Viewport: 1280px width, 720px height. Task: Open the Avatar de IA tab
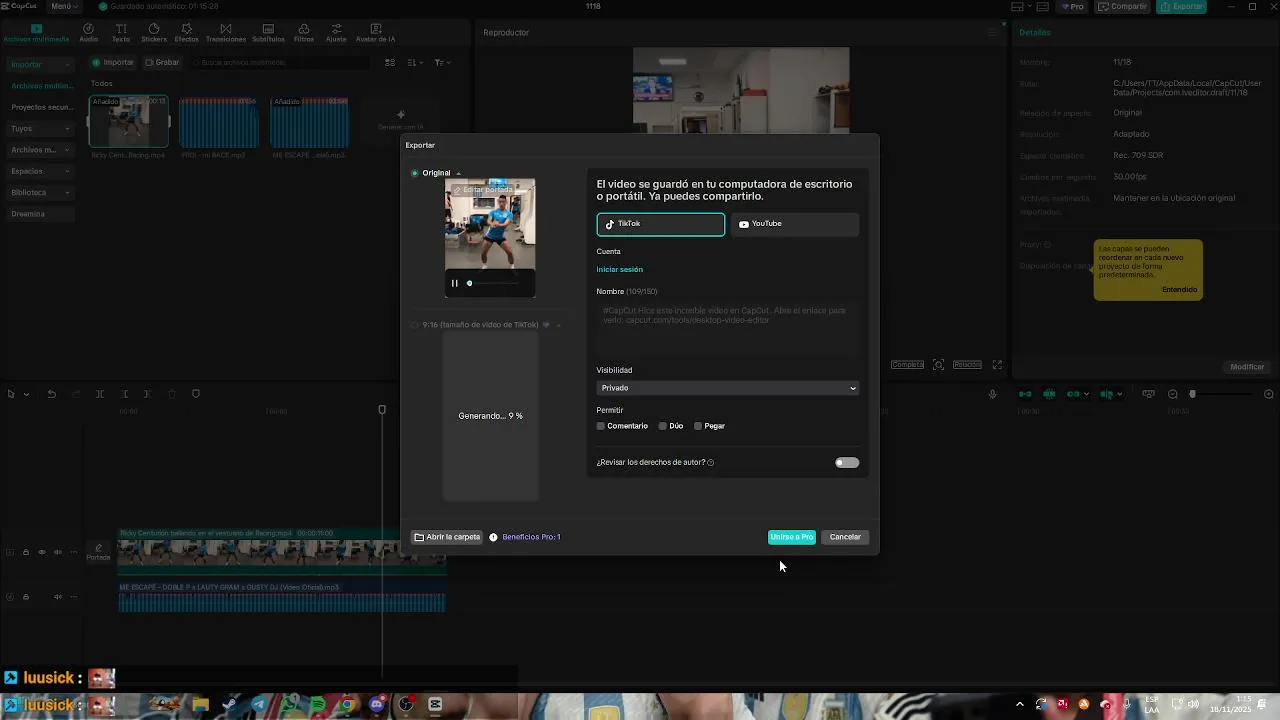click(x=376, y=33)
